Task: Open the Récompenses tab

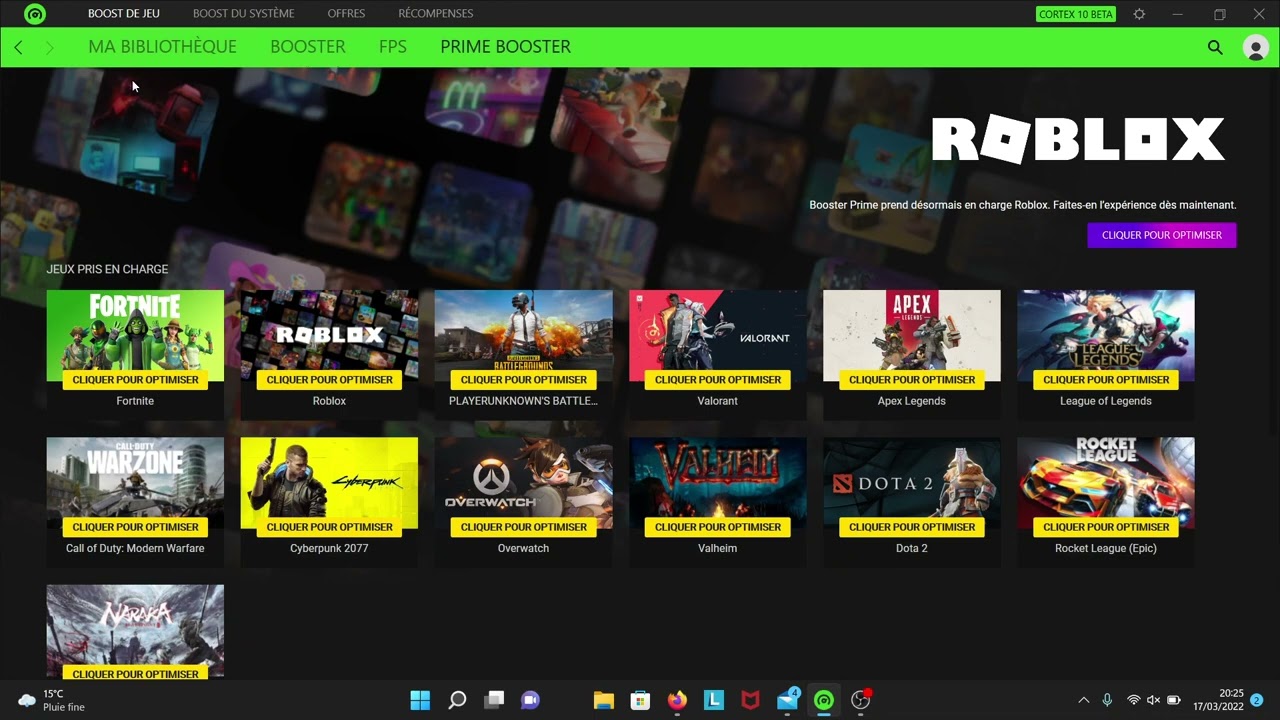Action: 436,14
